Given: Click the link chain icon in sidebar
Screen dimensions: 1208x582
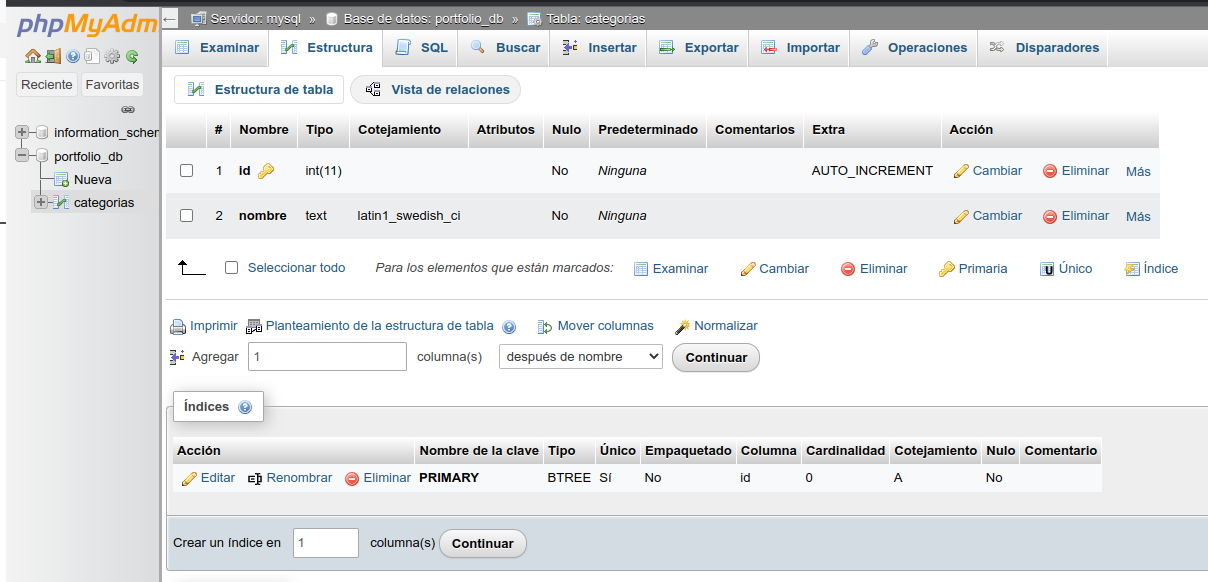Looking at the screenshot, I should coord(128,109).
